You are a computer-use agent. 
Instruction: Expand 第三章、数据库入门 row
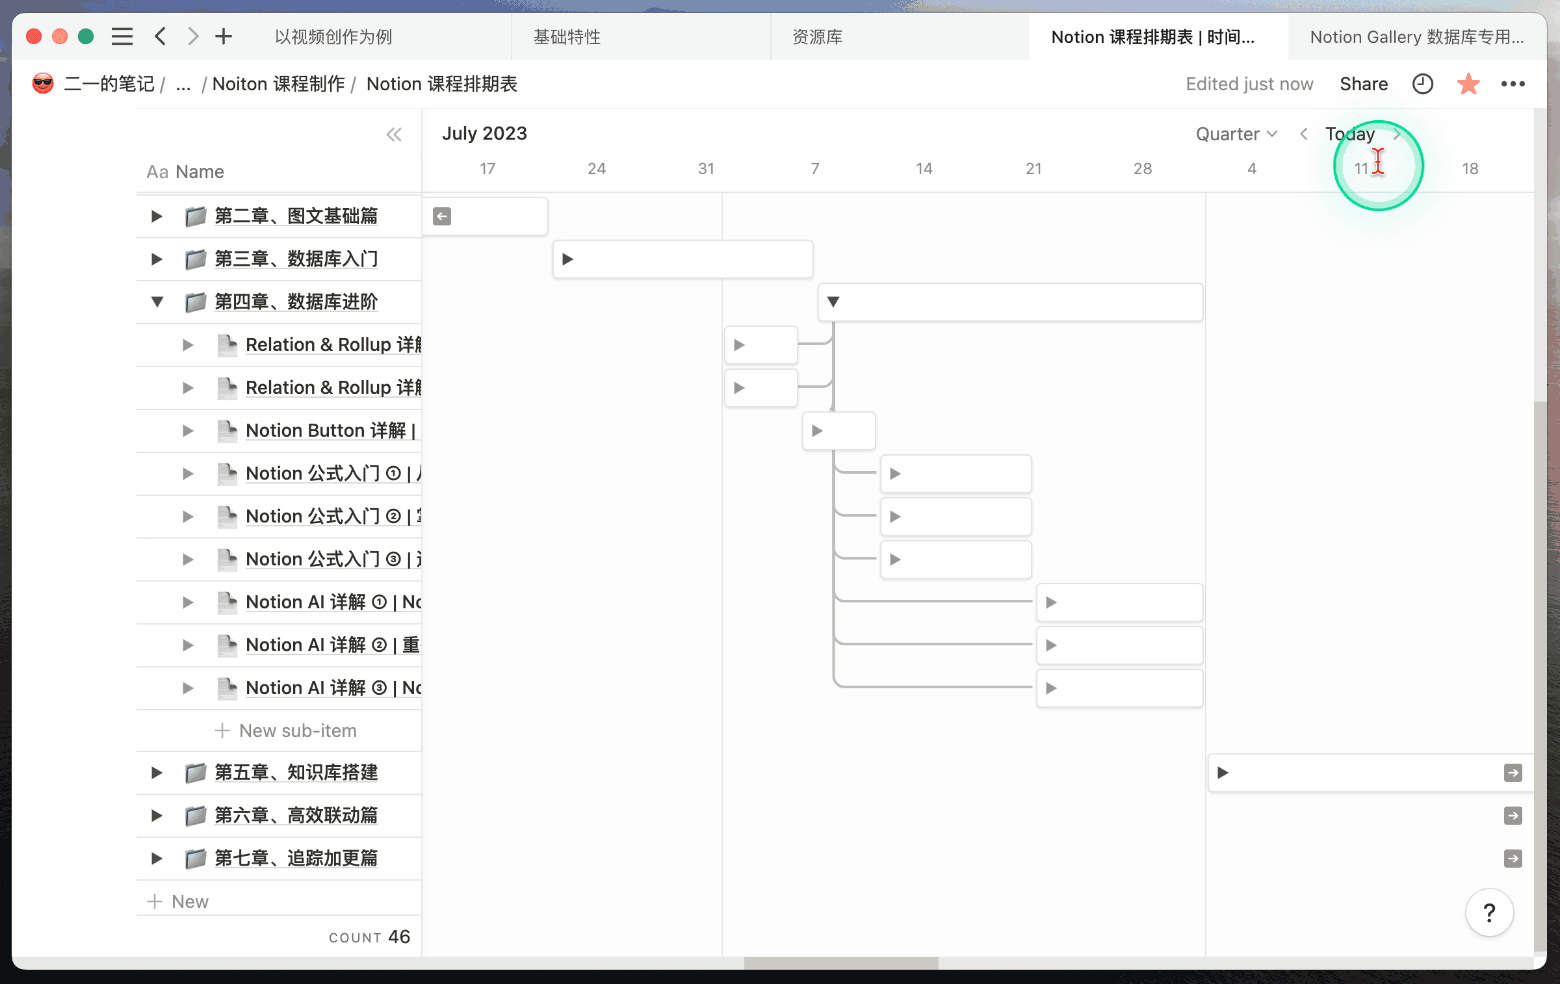coord(157,259)
